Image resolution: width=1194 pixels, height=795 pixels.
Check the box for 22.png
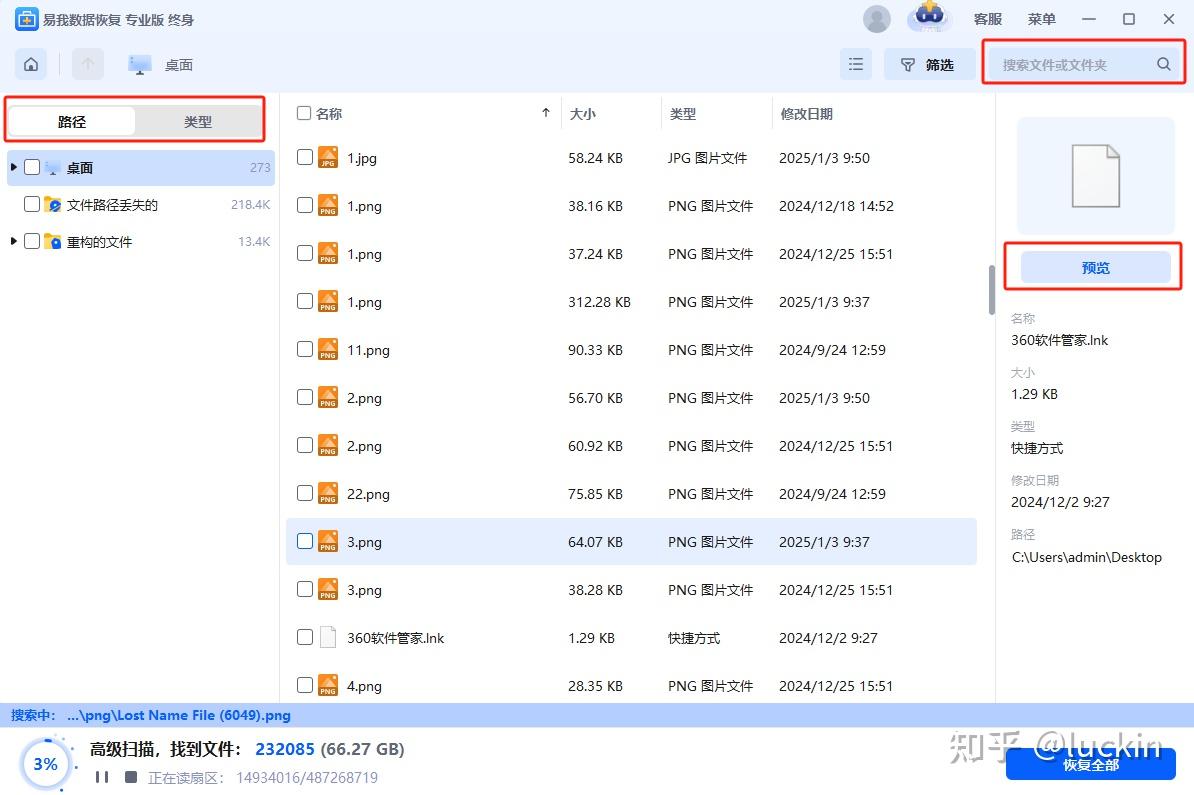pos(305,493)
